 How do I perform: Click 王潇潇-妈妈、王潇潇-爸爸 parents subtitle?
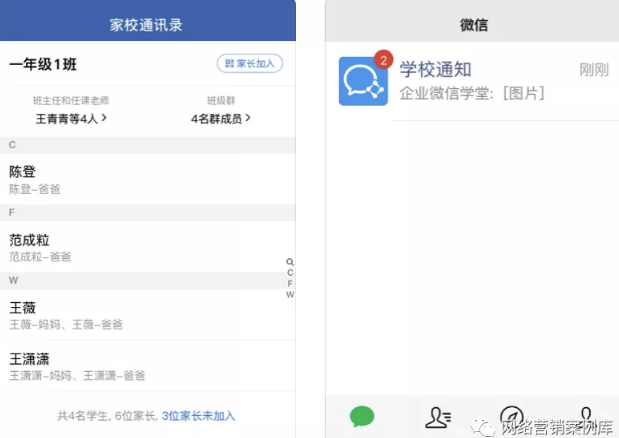pos(77,375)
